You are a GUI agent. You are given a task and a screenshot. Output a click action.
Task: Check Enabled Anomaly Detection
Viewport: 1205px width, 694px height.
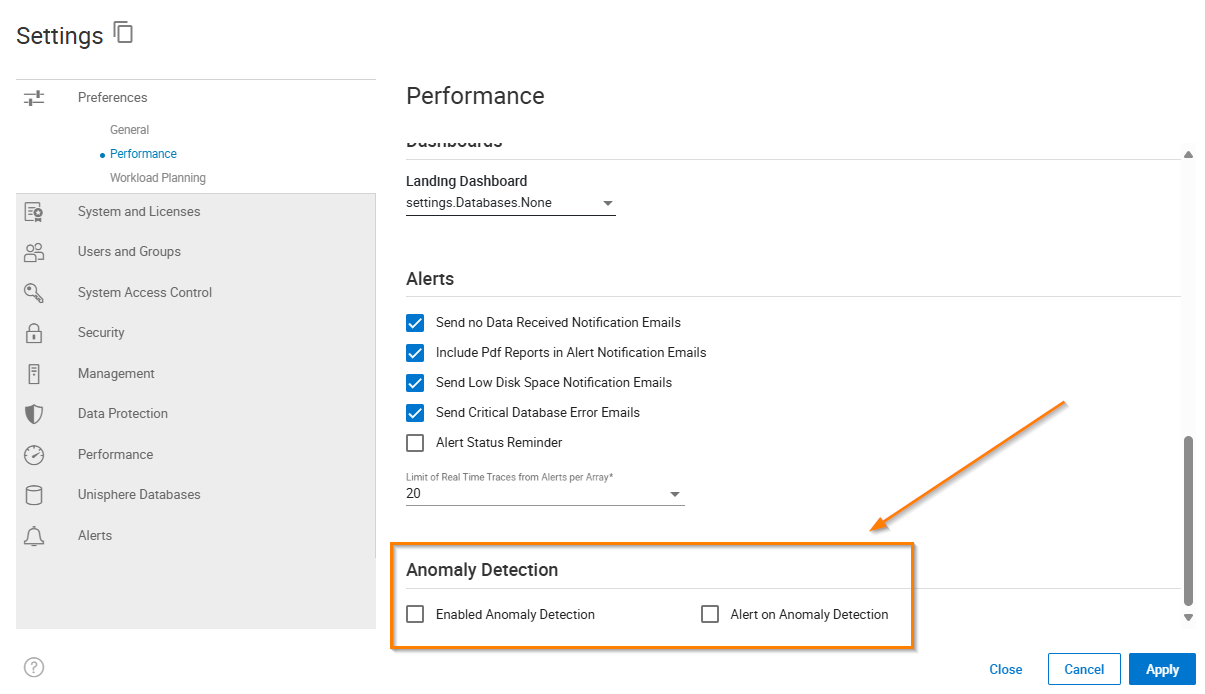(x=415, y=614)
